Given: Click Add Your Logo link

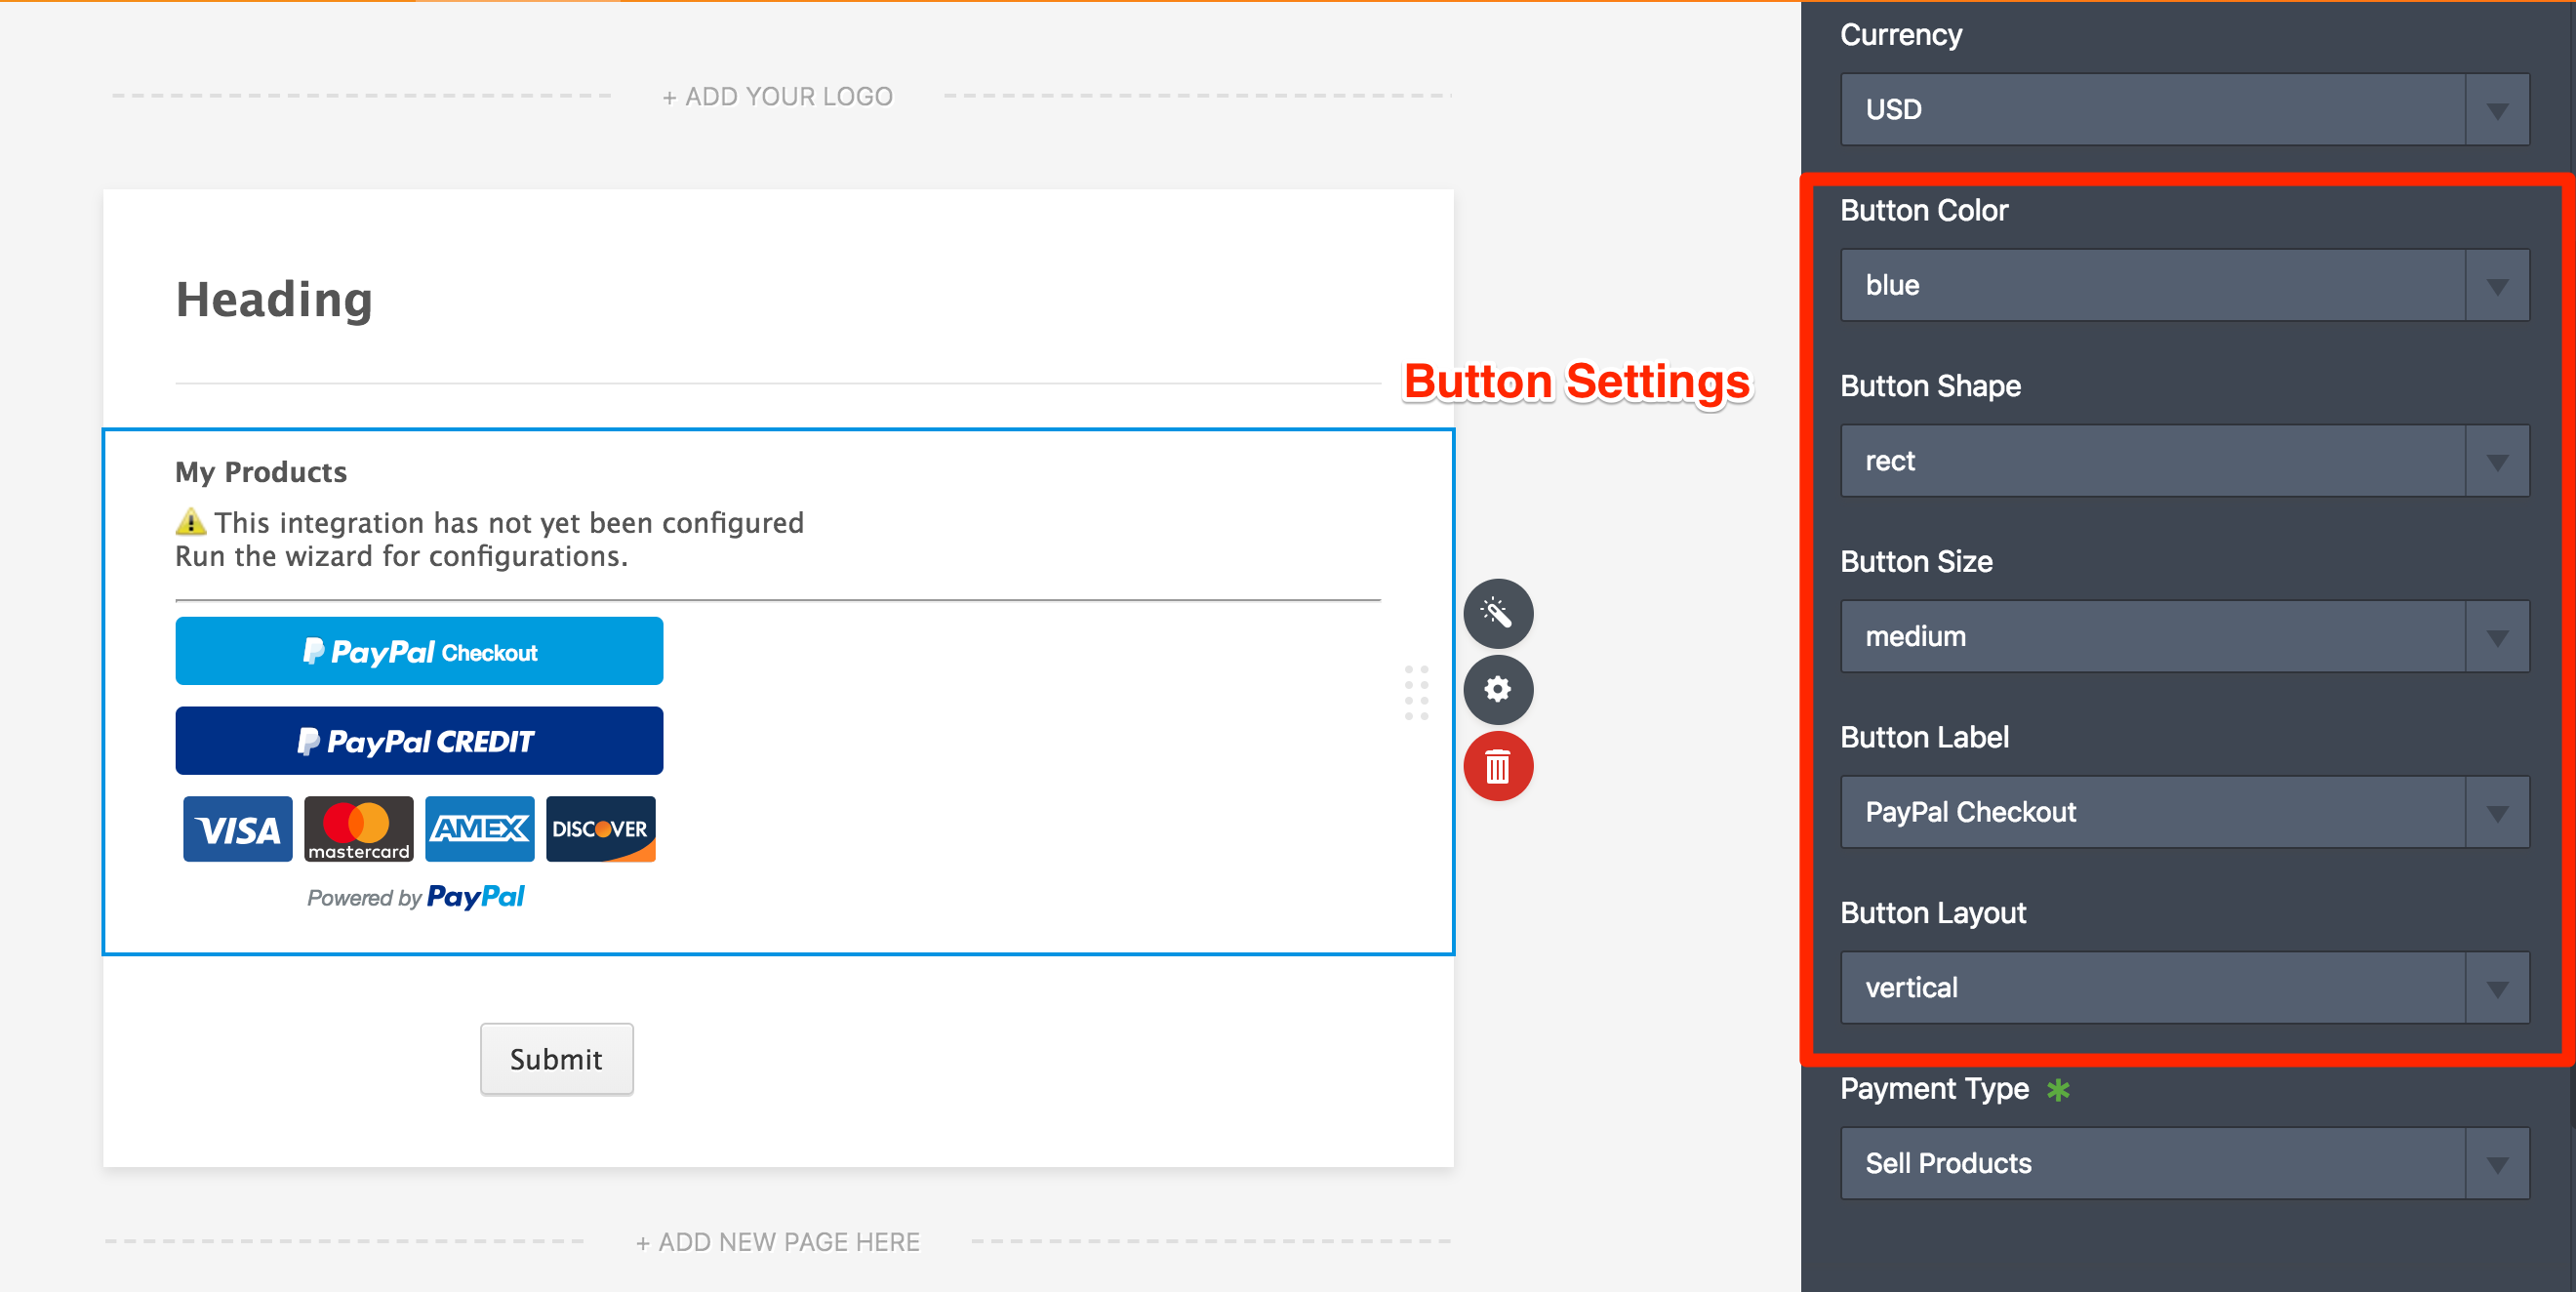Looking at the screenshot, I should tap(778, 97).
